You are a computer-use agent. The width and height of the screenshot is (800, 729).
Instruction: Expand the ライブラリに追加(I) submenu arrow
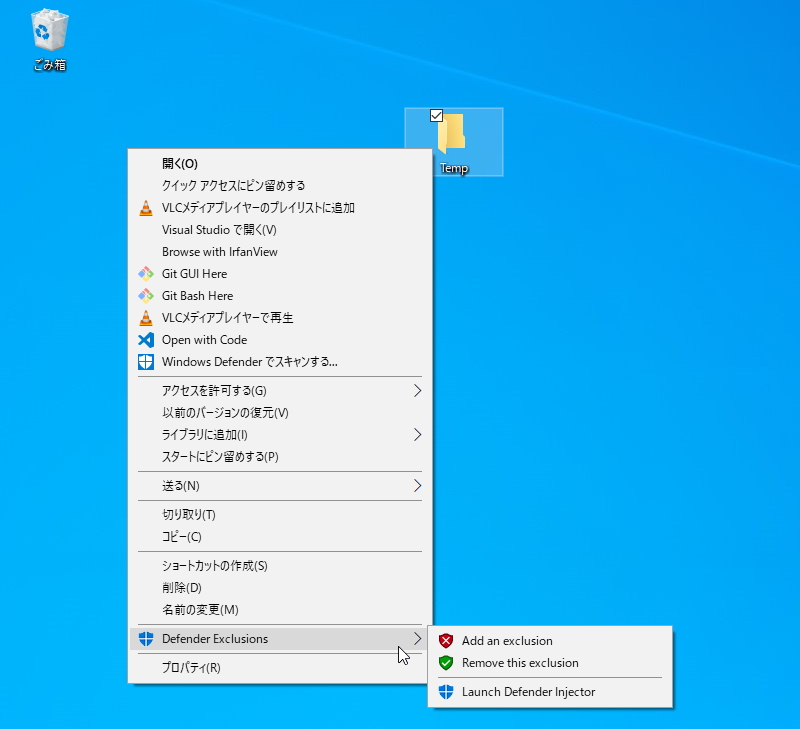point(417,435)
